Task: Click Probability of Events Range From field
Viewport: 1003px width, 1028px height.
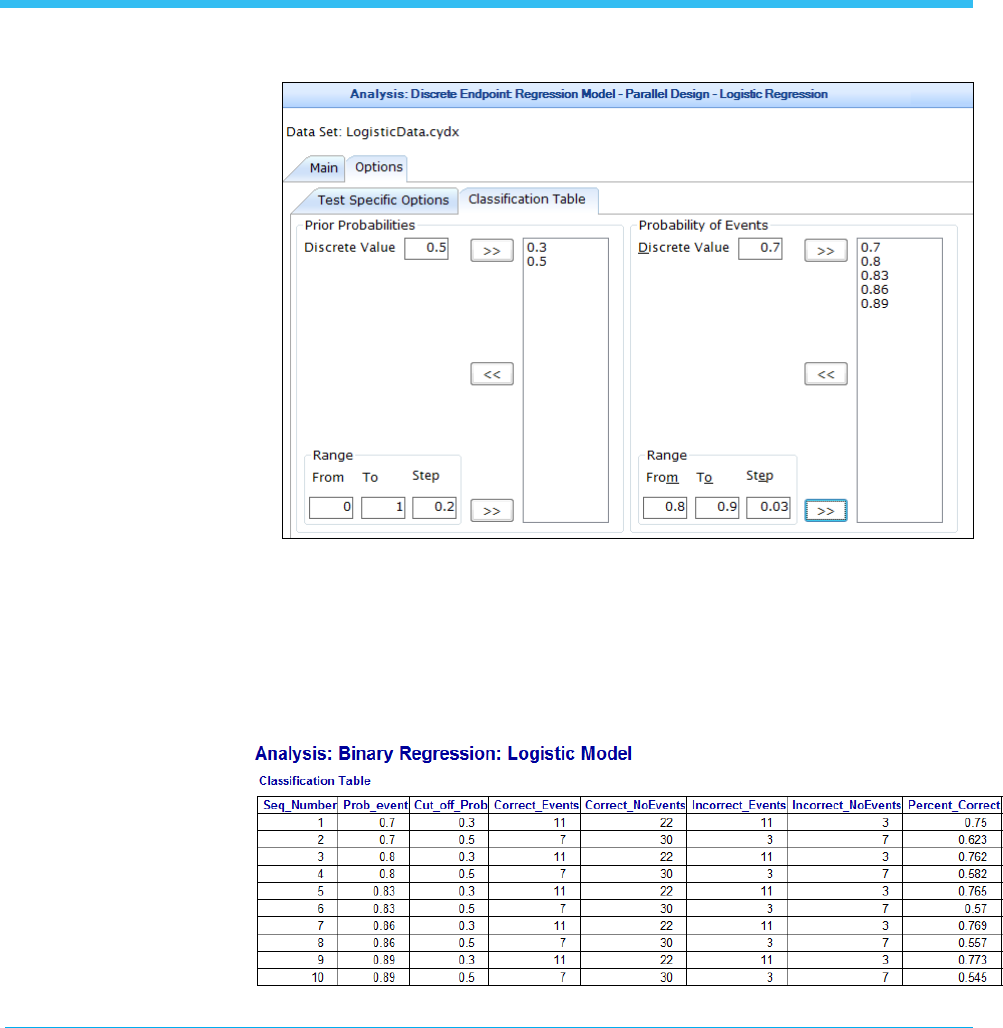Action: click(665, 507)
